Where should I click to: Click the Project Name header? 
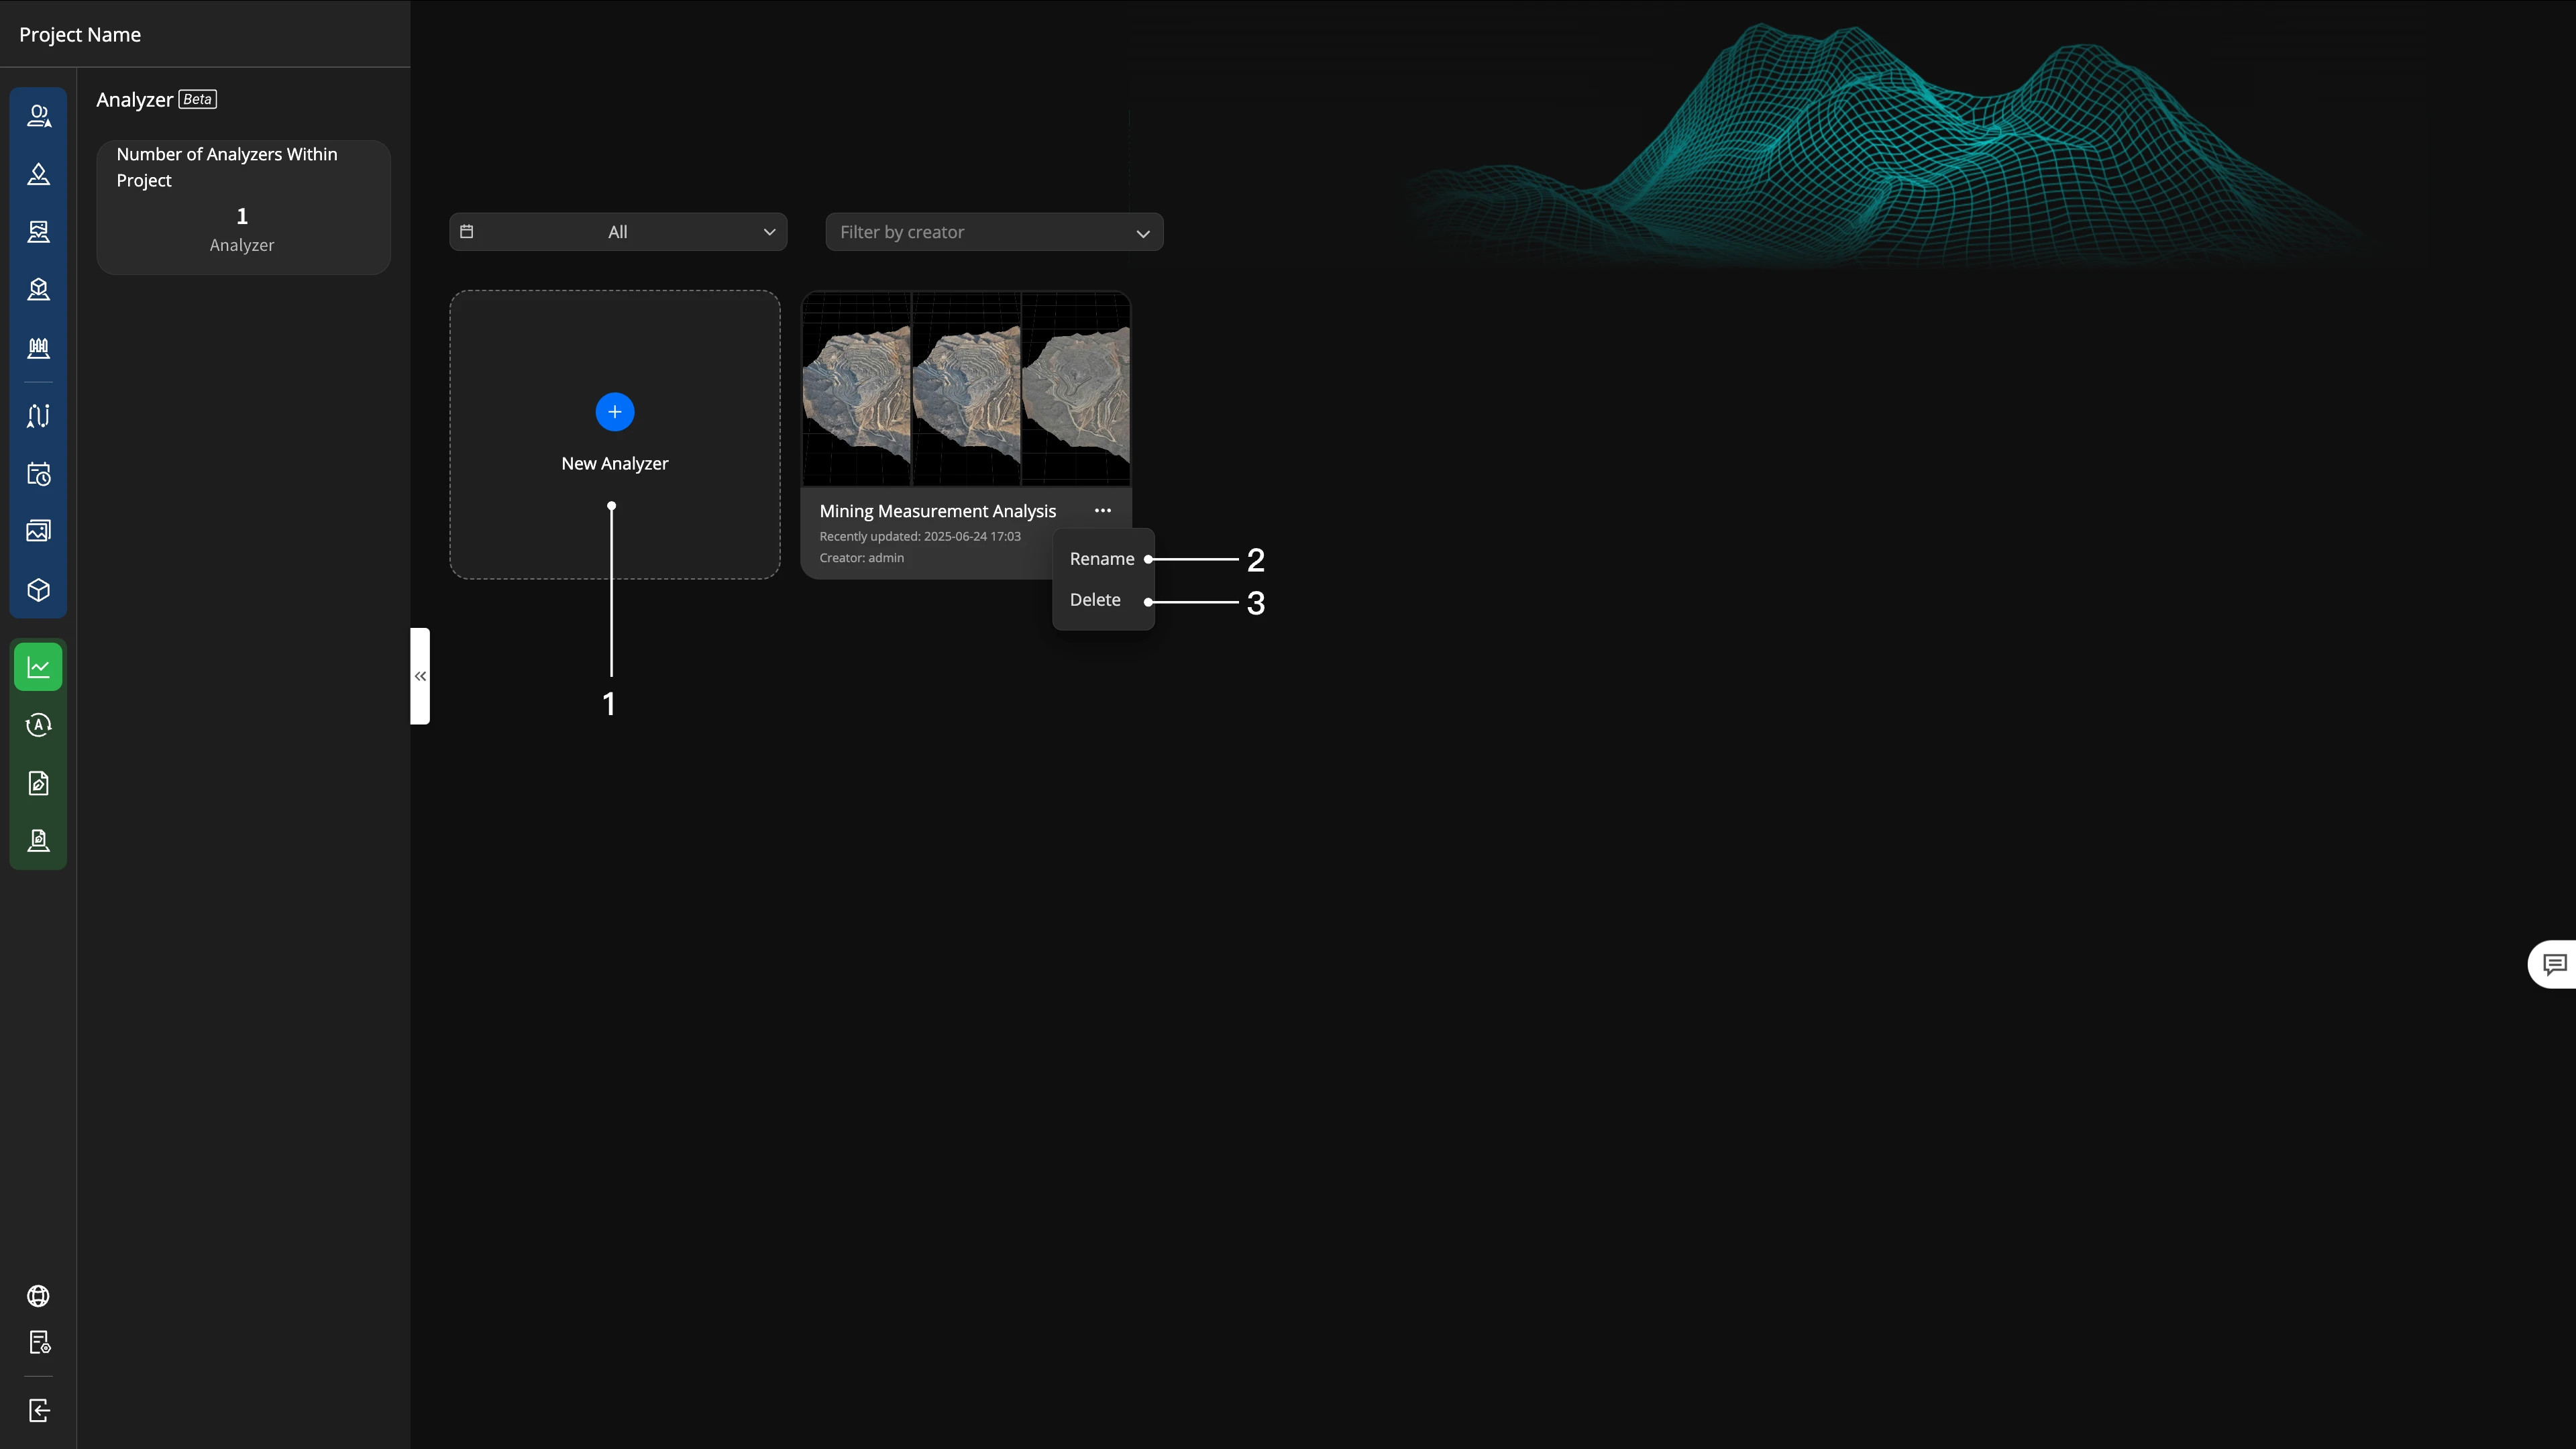click(x=80, y=35)
